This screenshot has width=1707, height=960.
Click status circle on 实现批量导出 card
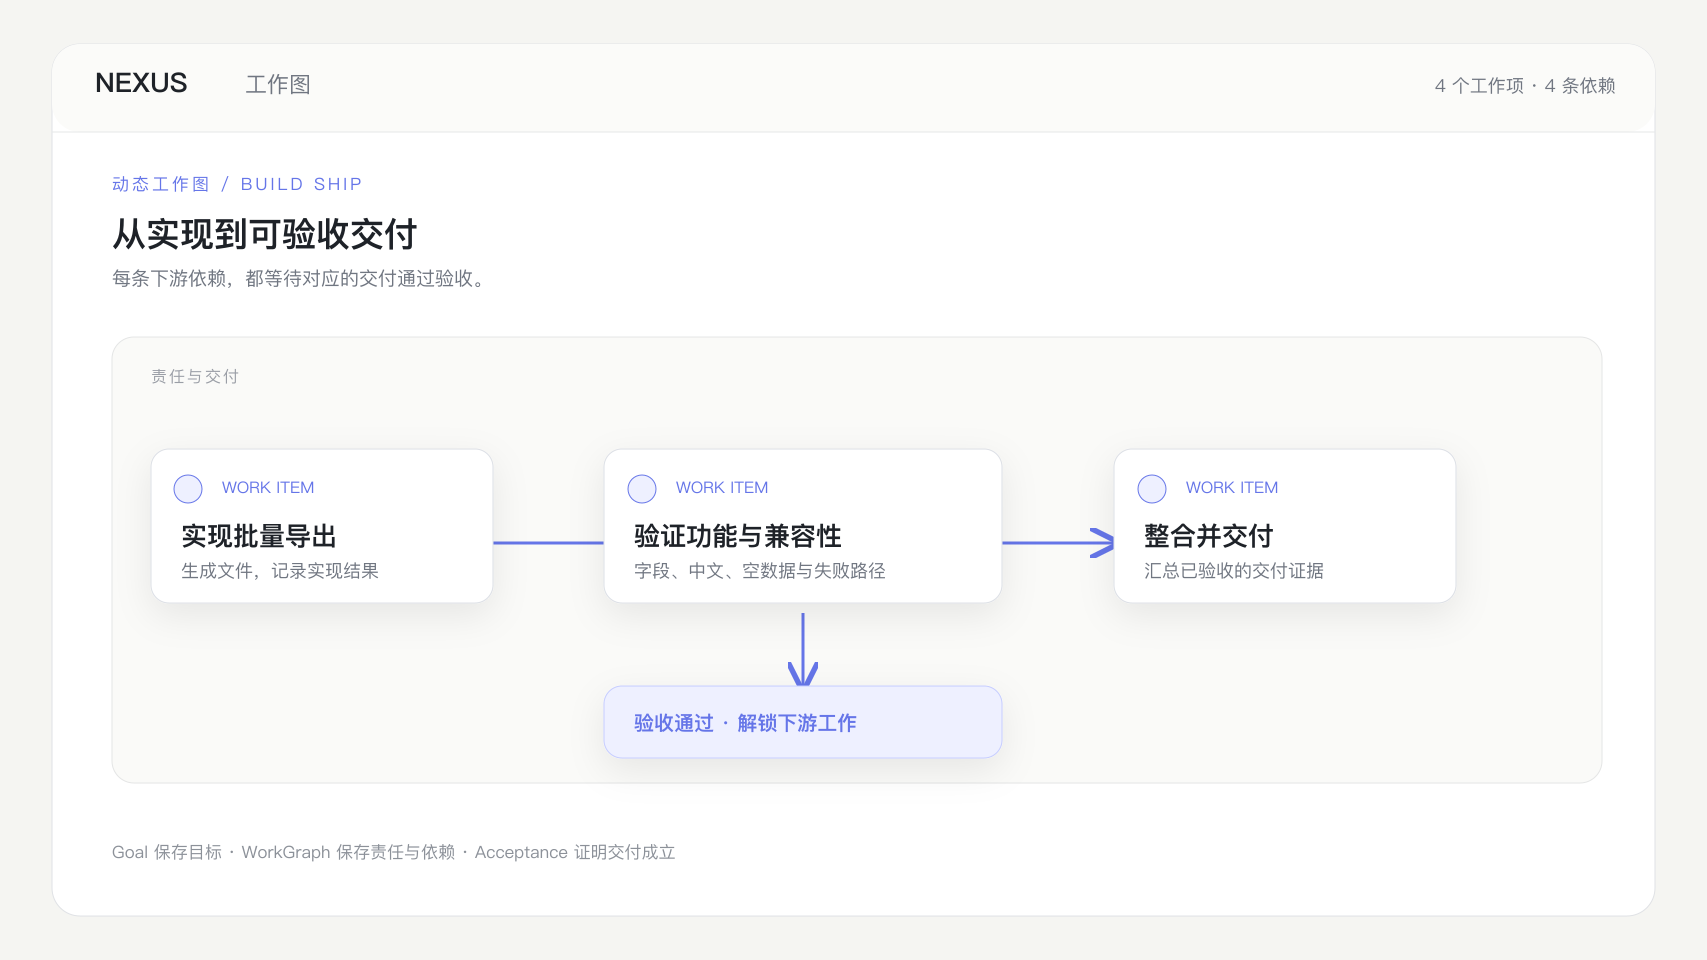point(188,488)
